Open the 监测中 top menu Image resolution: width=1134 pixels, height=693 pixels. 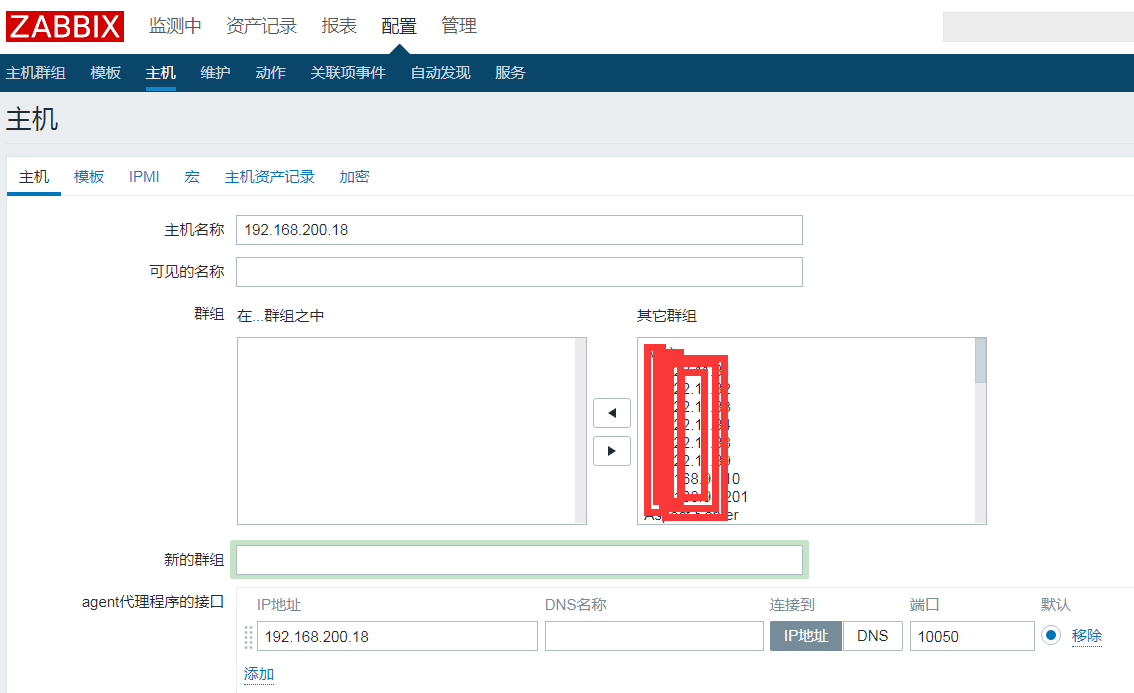click(175, 26)
